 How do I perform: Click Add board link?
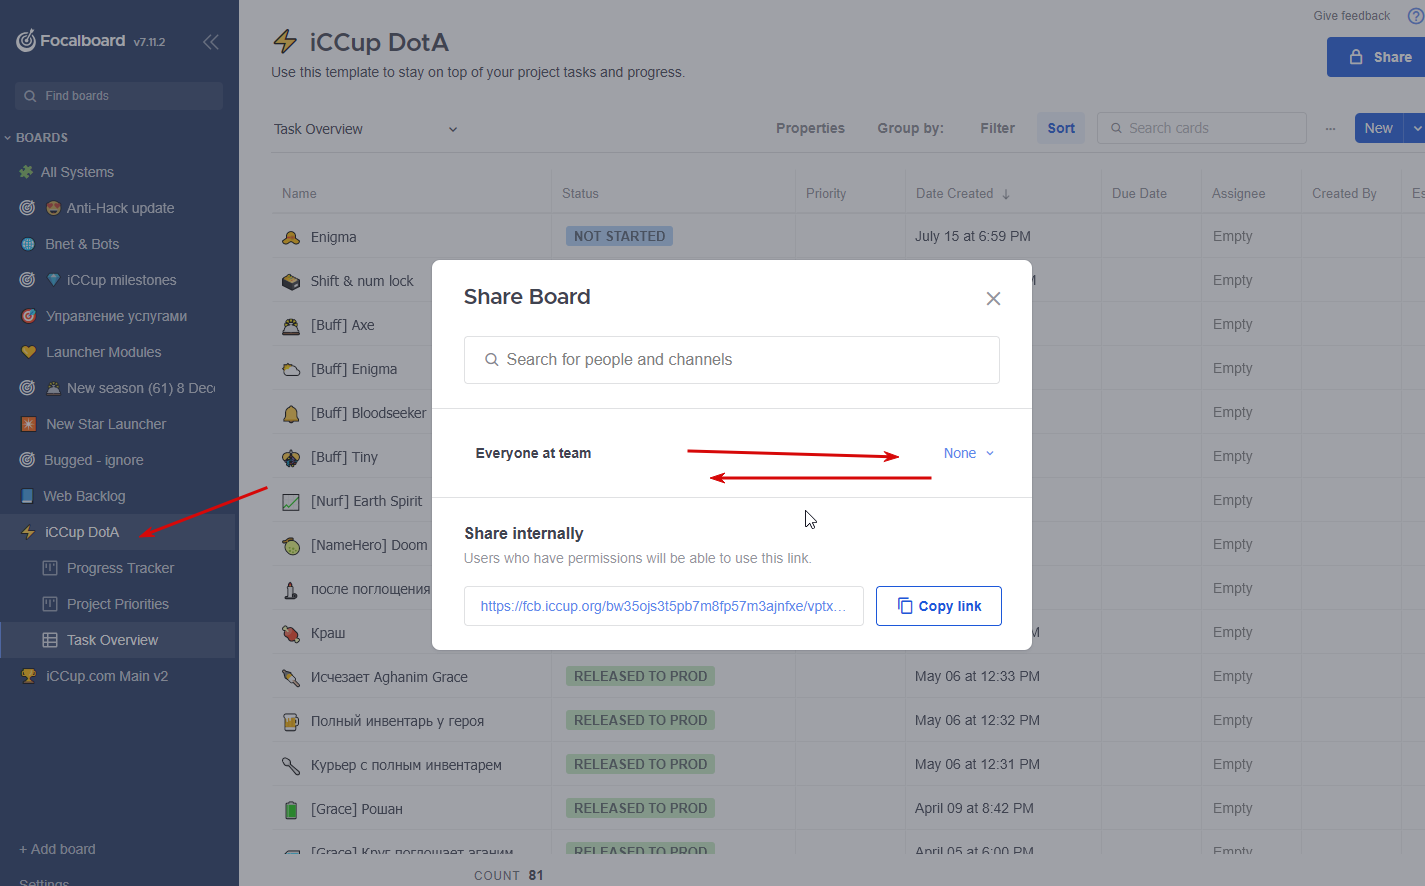(x=58, y=849)
